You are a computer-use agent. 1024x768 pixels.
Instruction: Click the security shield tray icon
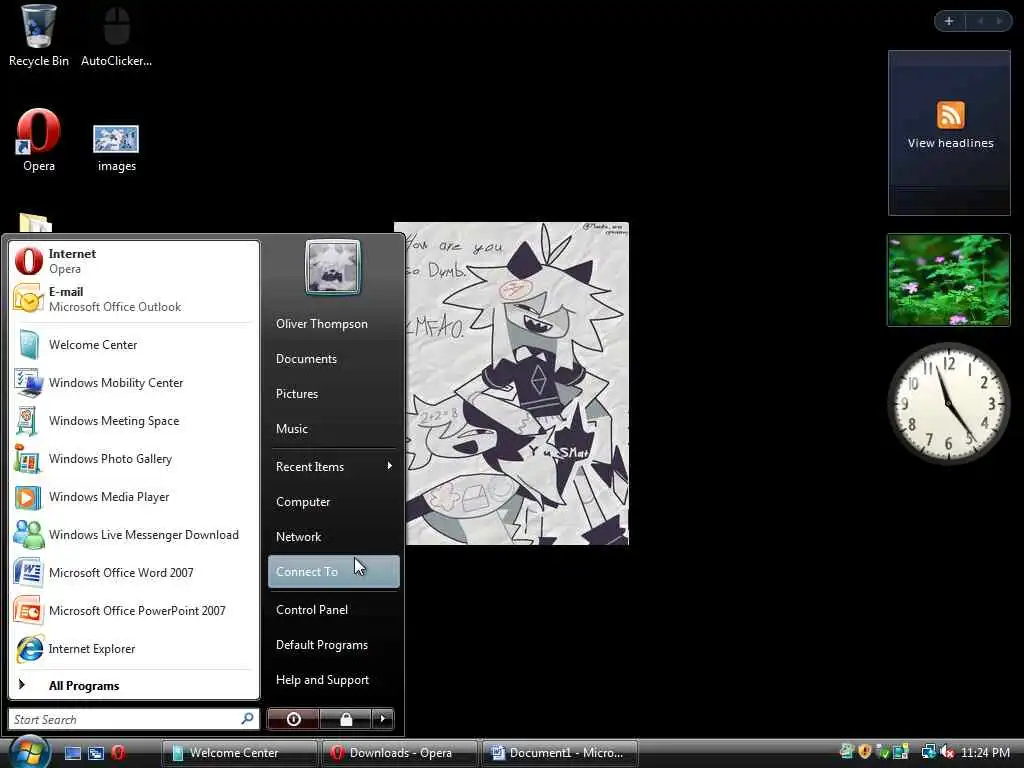[x=865, y=752]
